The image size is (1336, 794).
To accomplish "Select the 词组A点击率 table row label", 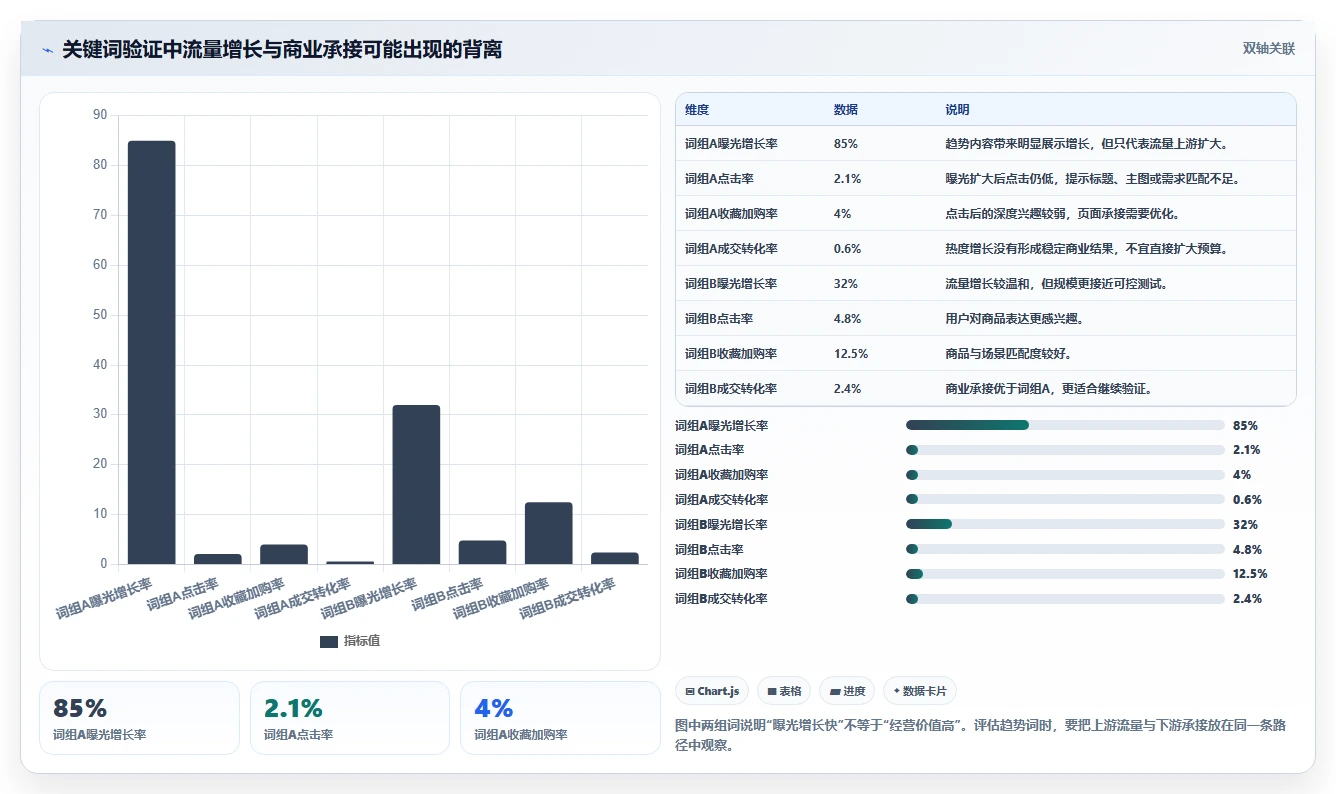I will pyautogui.click(x=719, y=179).
